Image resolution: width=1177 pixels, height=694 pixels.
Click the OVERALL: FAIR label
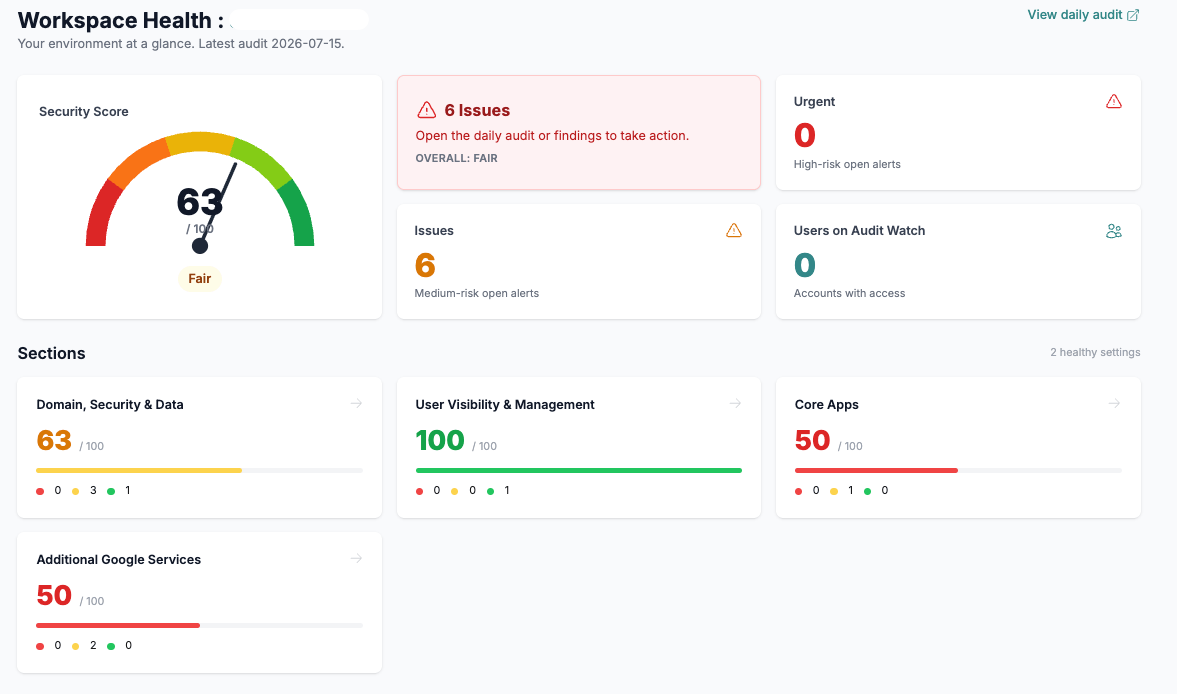[456, 158]
